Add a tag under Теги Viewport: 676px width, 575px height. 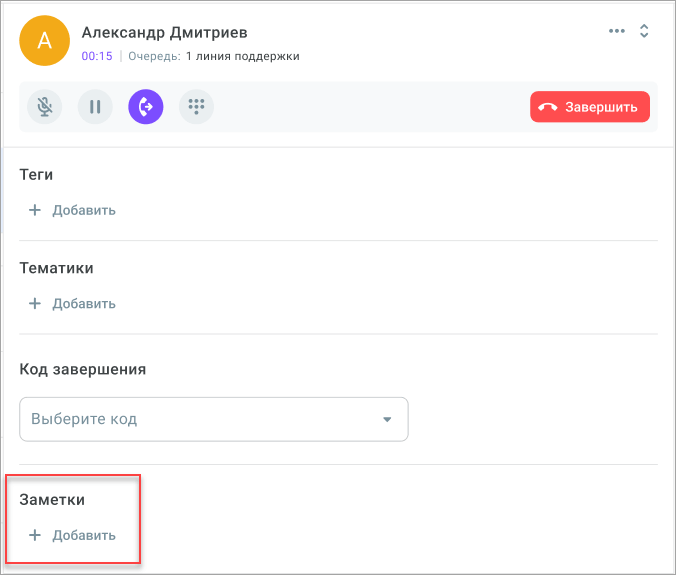click(x=72, y=210)
